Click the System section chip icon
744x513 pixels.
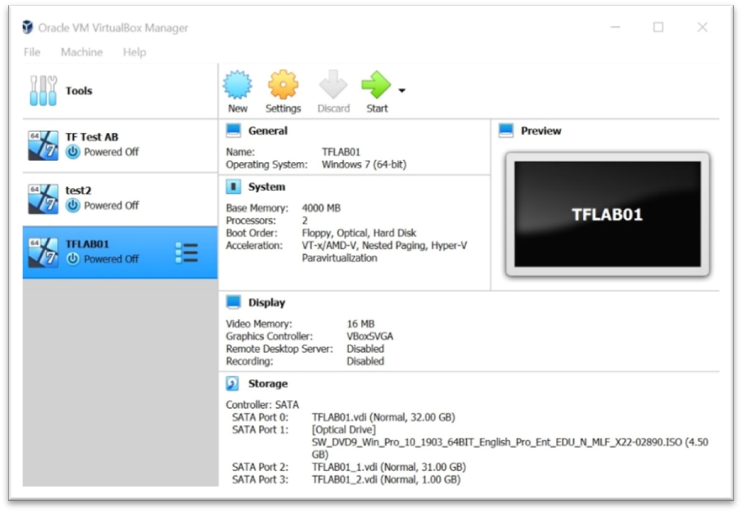(x=233, y=187)
